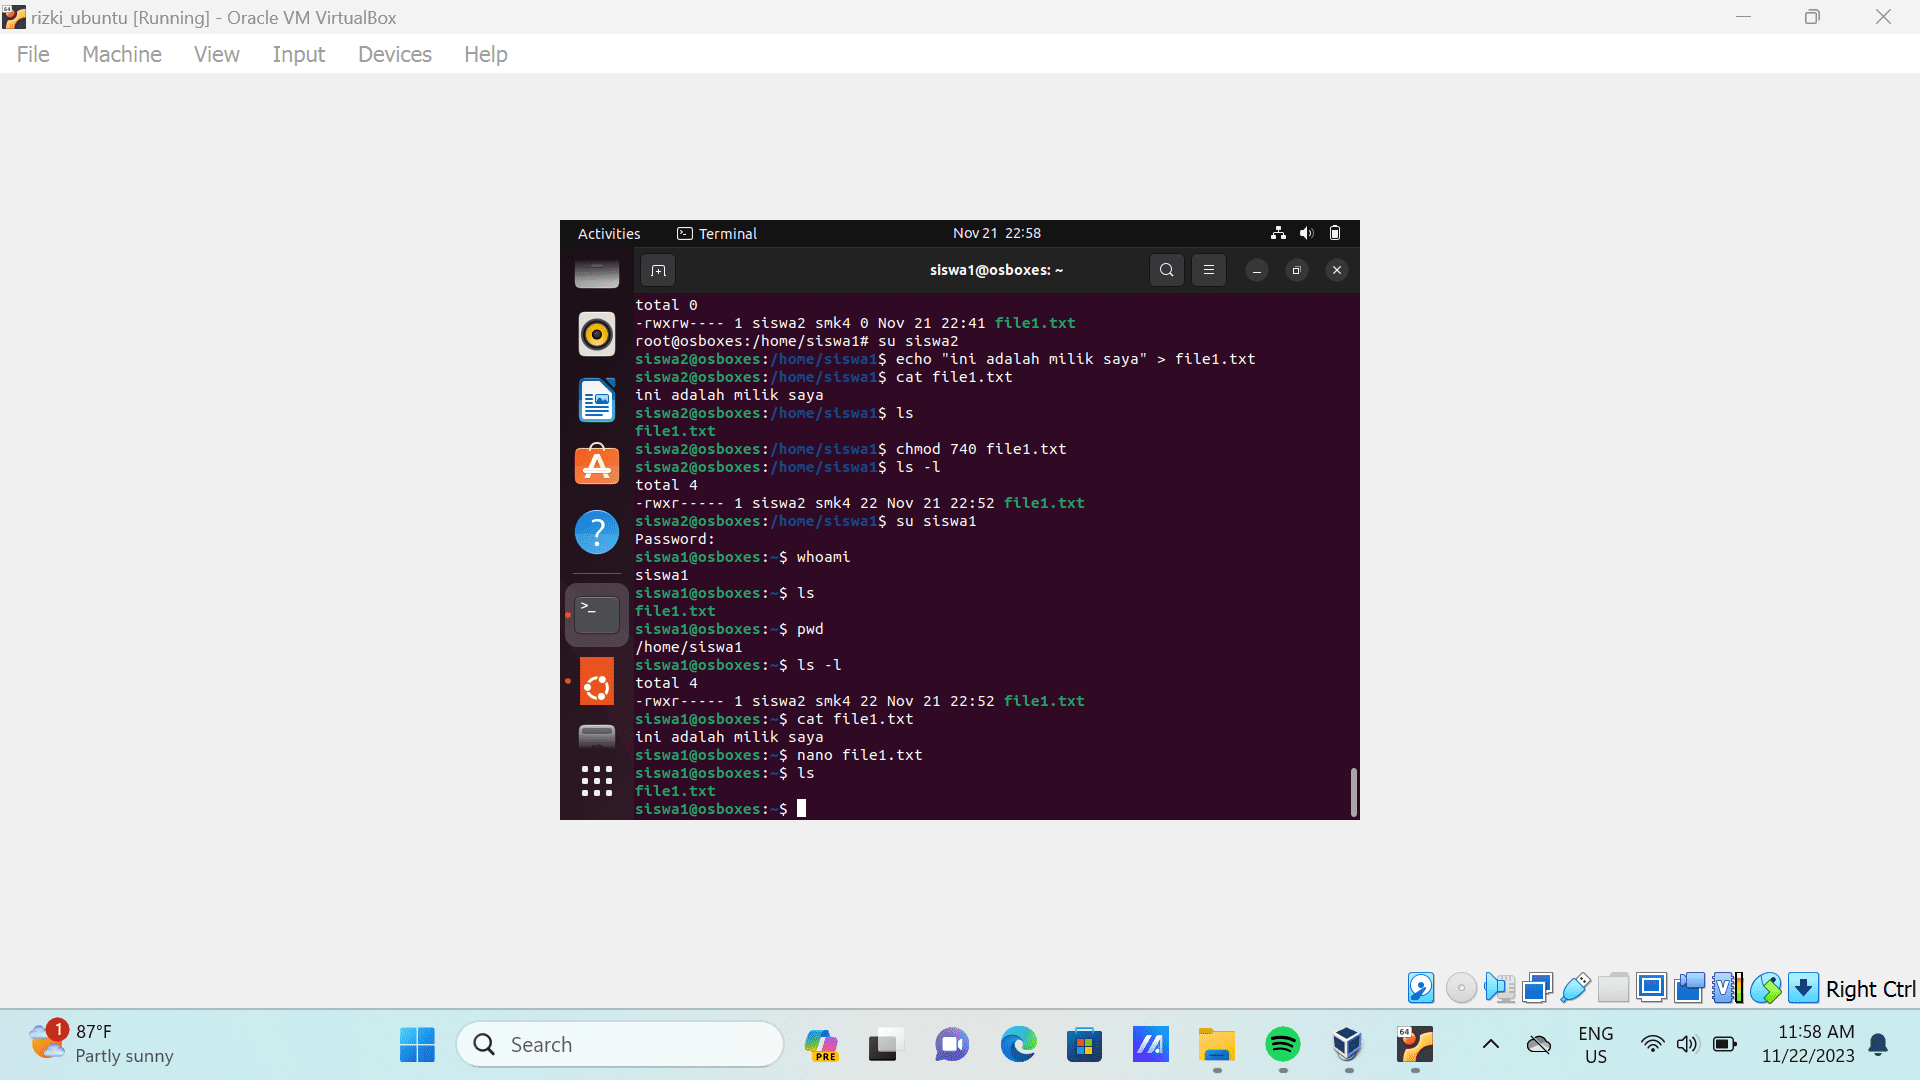Click the OneDrive cloud tray icon

(1539, 1045)
